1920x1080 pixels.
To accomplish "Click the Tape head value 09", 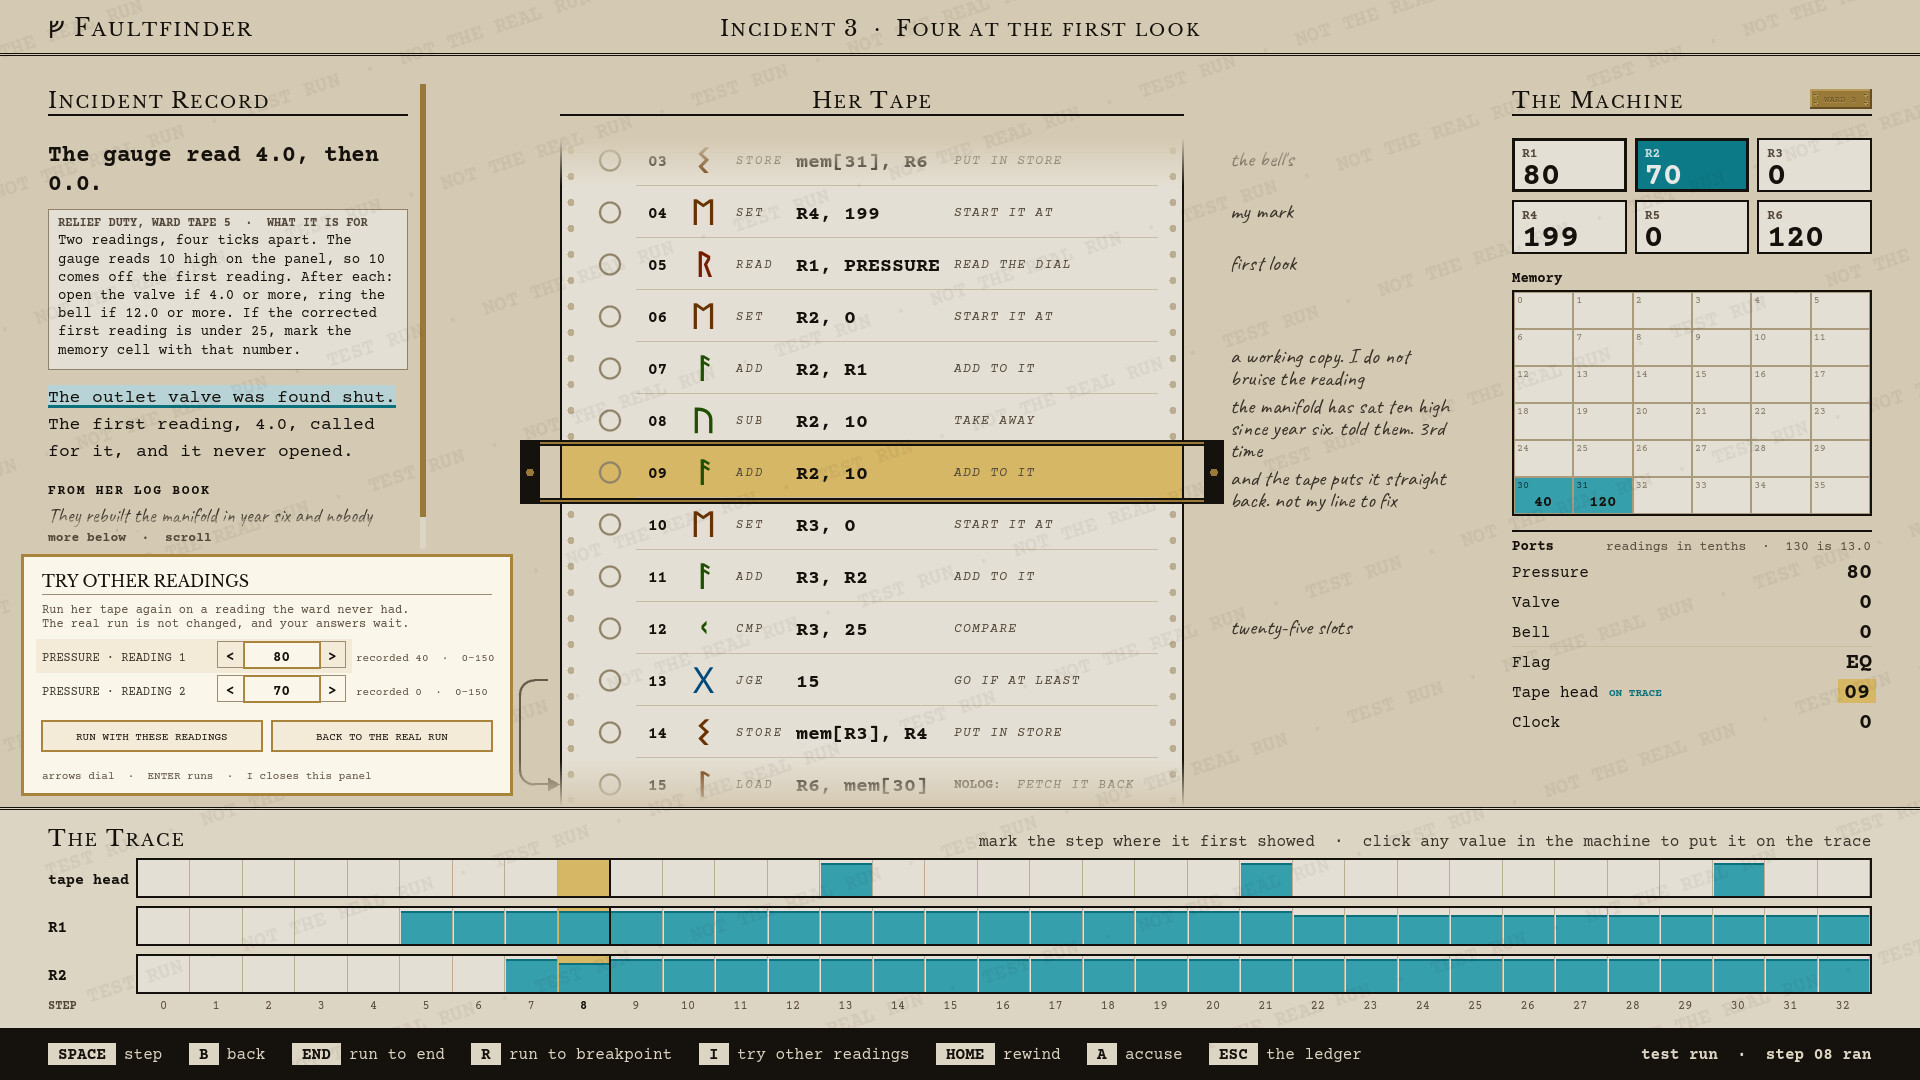I will coord(1857,691).
